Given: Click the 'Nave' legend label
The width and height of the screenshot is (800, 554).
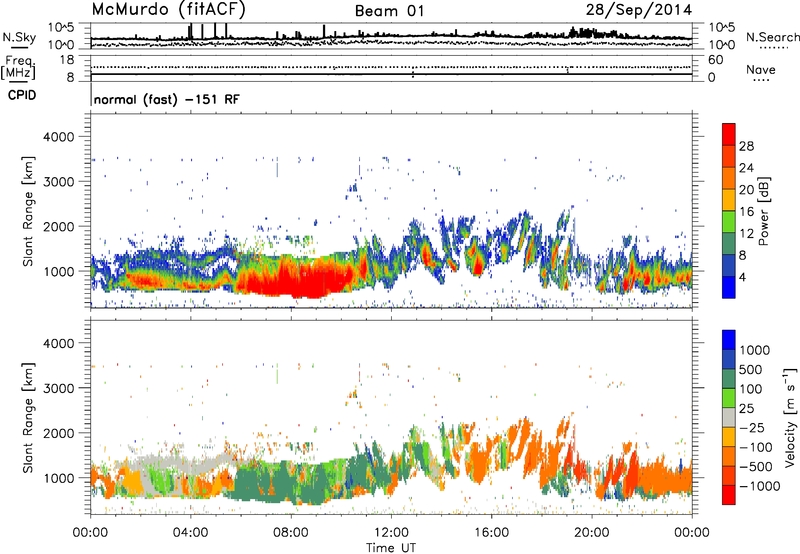Looking at the screenshot, I should click(761, 69).
